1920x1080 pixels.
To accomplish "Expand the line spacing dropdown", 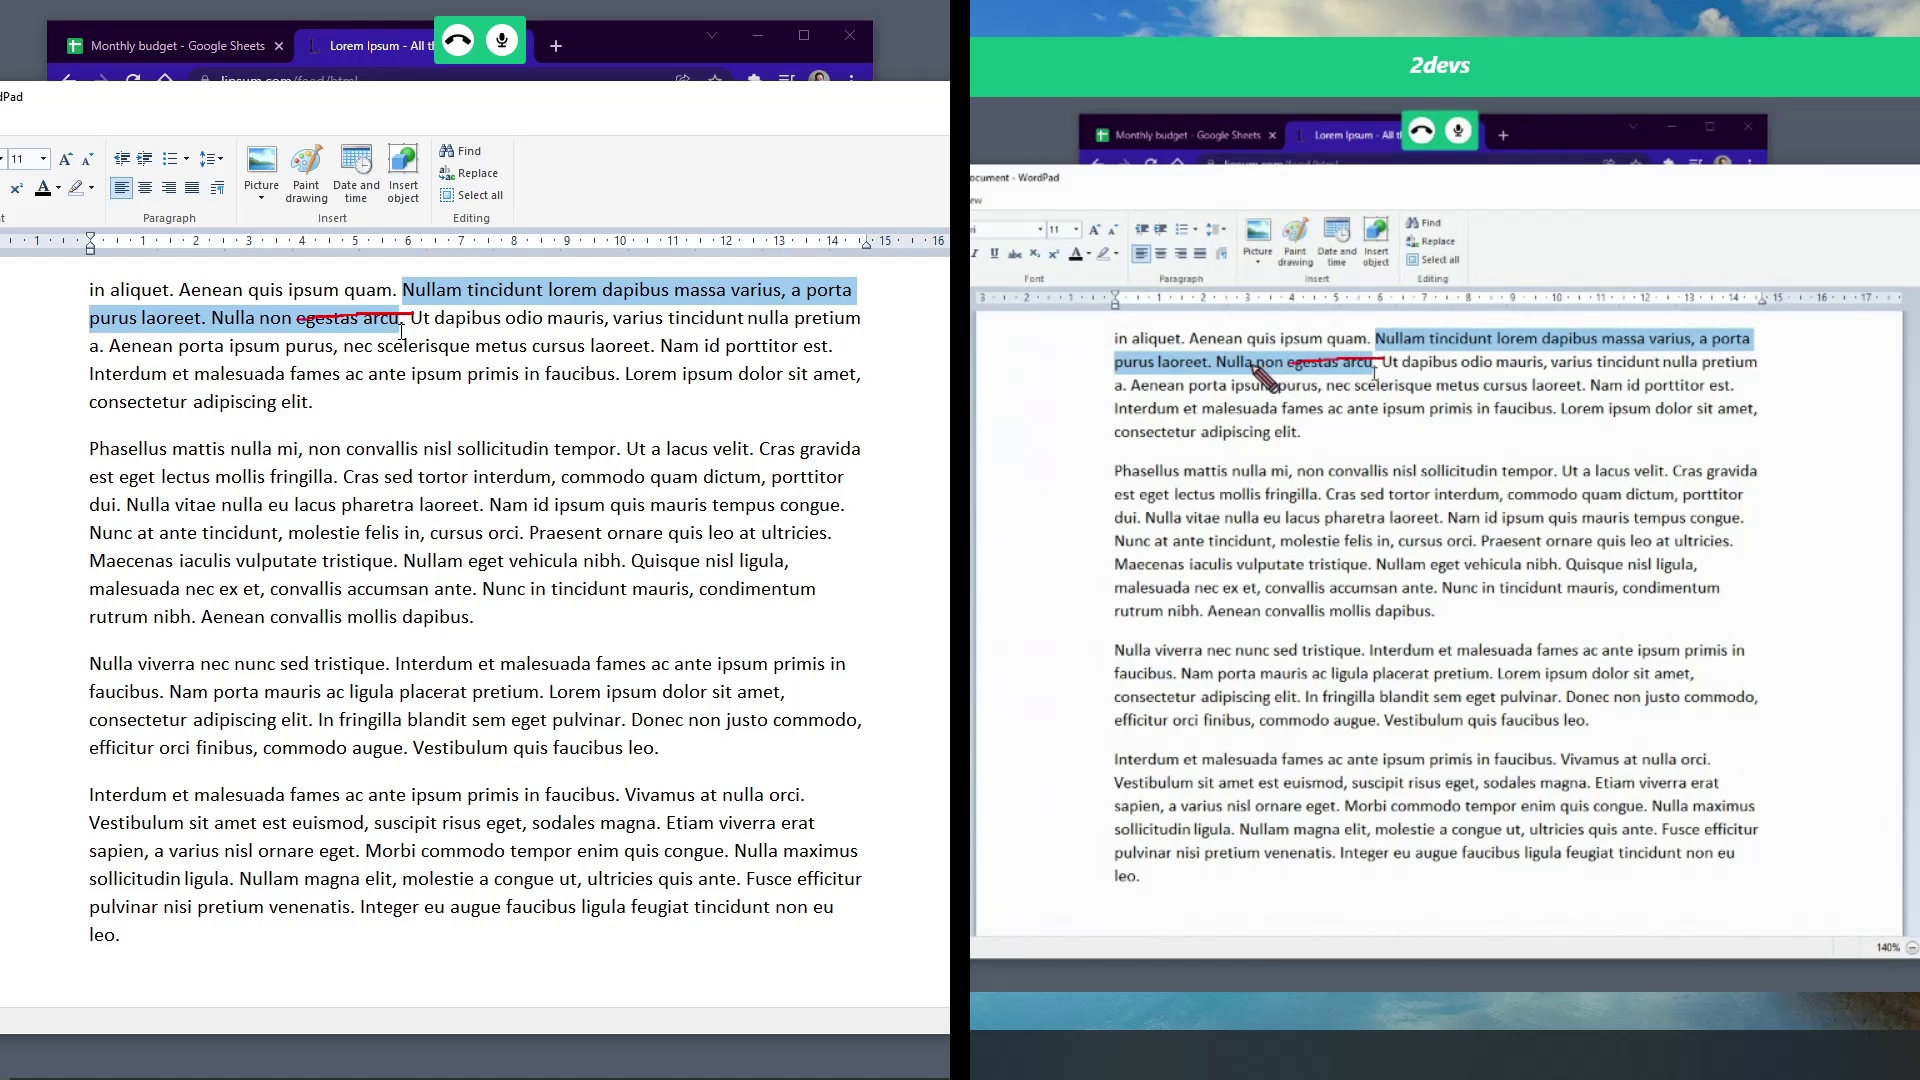I will click(x=220, y=159).
